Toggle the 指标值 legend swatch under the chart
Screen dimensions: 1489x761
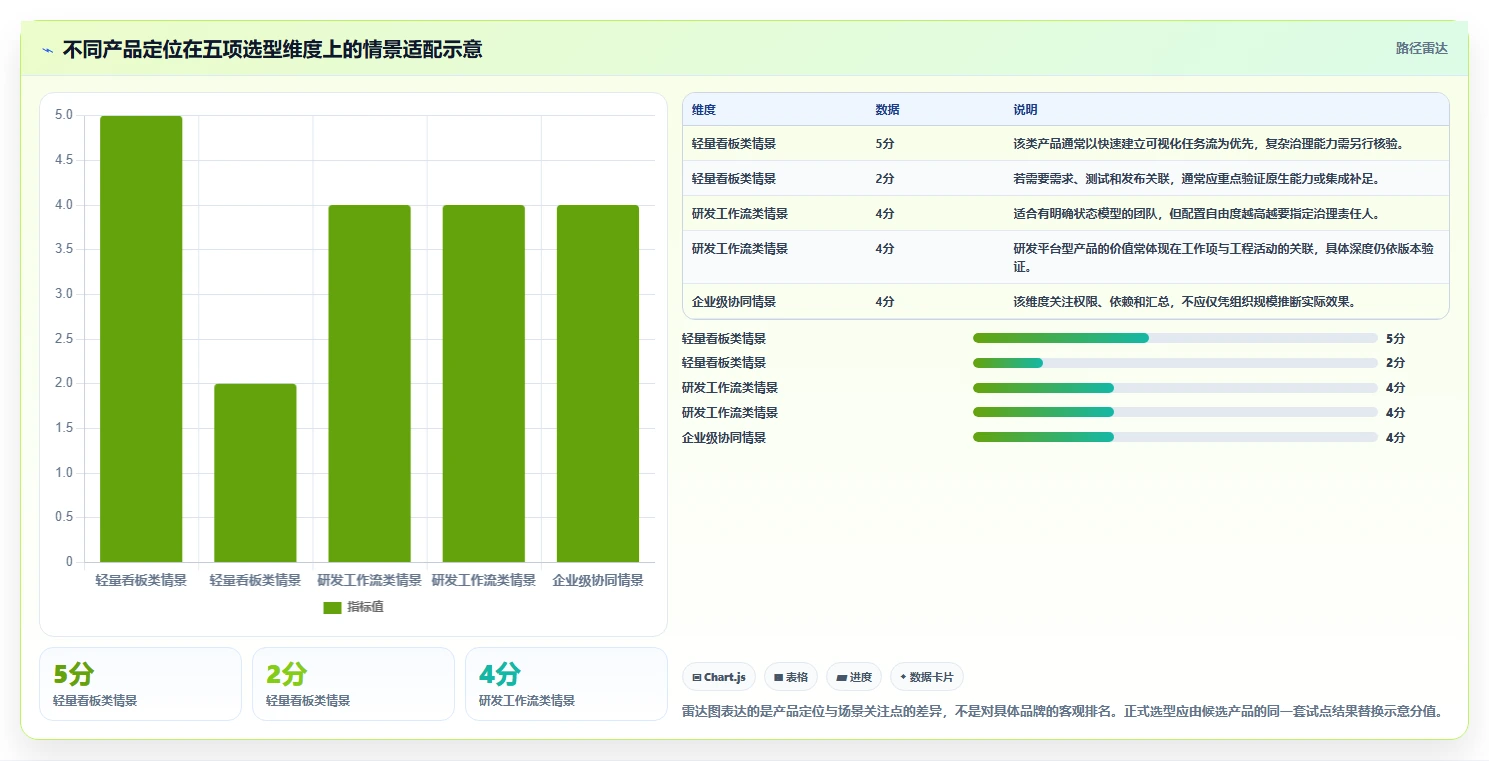point(332,607)
